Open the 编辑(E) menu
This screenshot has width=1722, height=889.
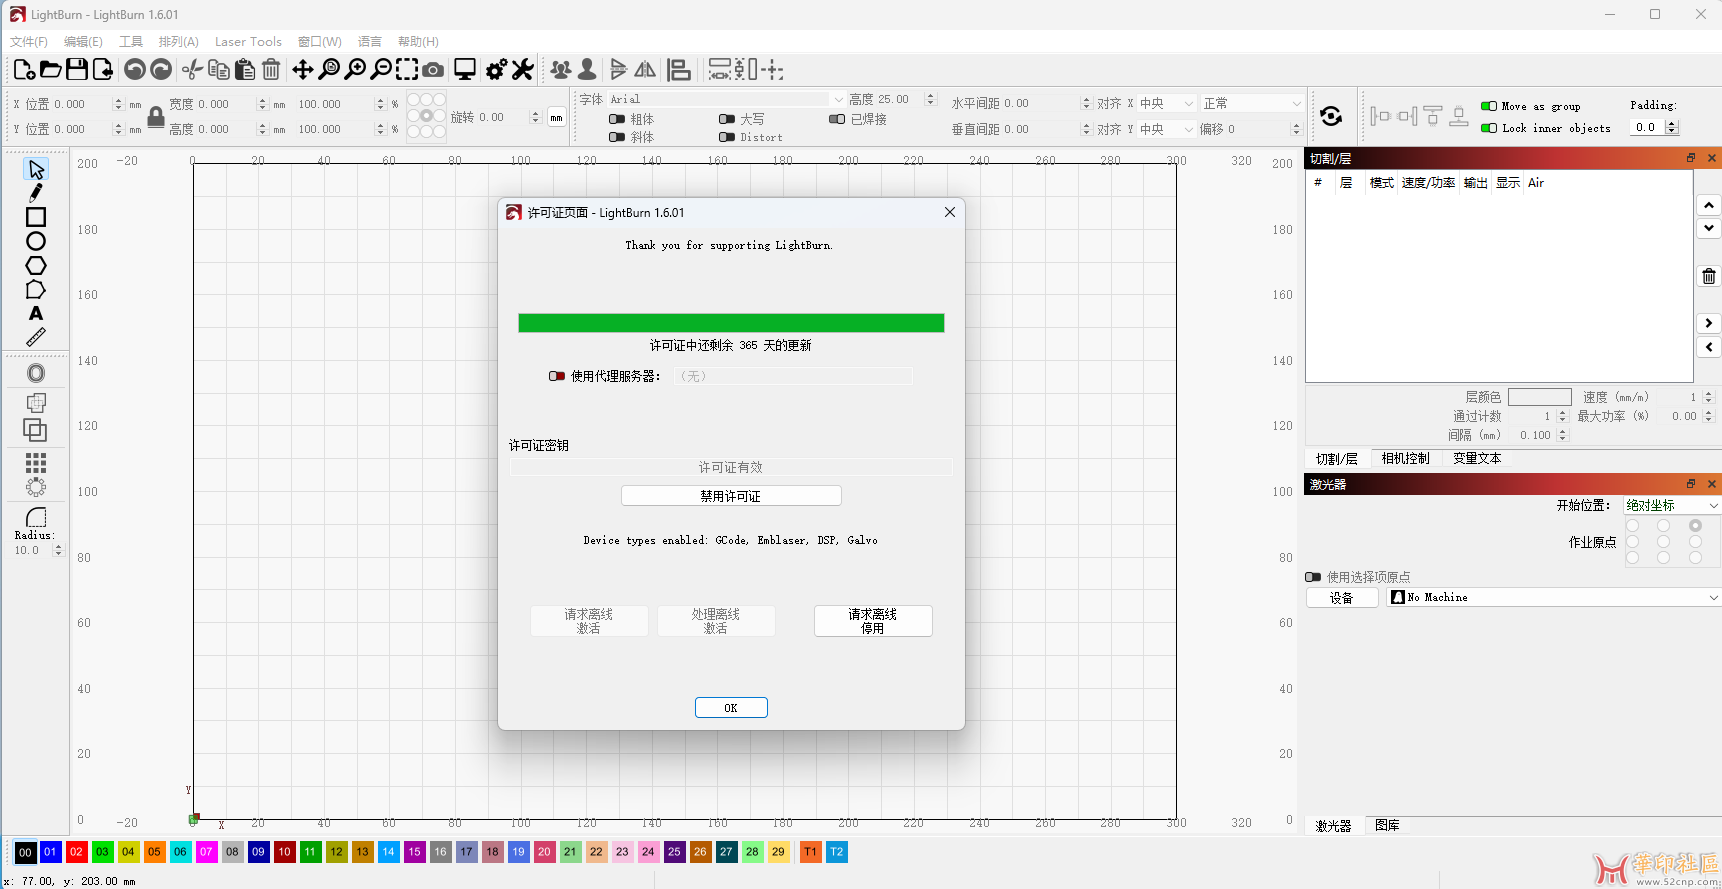pyautogui.click(x=83, y=41)
